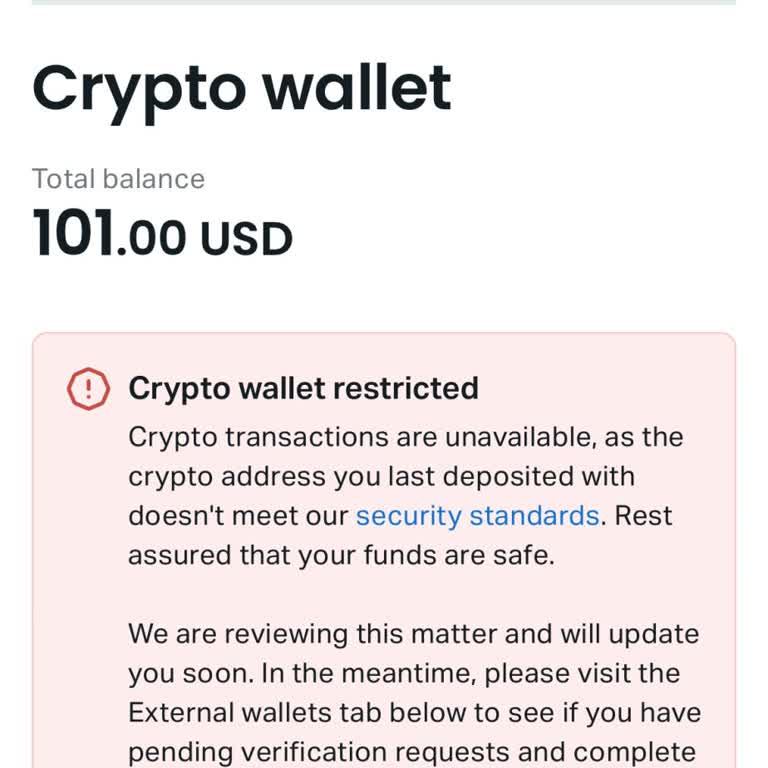768x768 pixels.
Task: Click the Crypto wallet restricted title
Action: click(303, 388)
